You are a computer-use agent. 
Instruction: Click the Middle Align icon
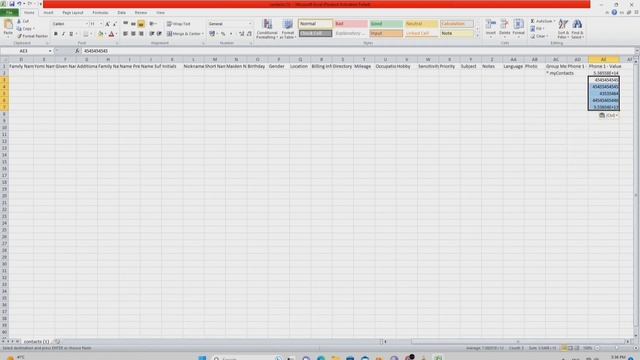tap(133, 24)
